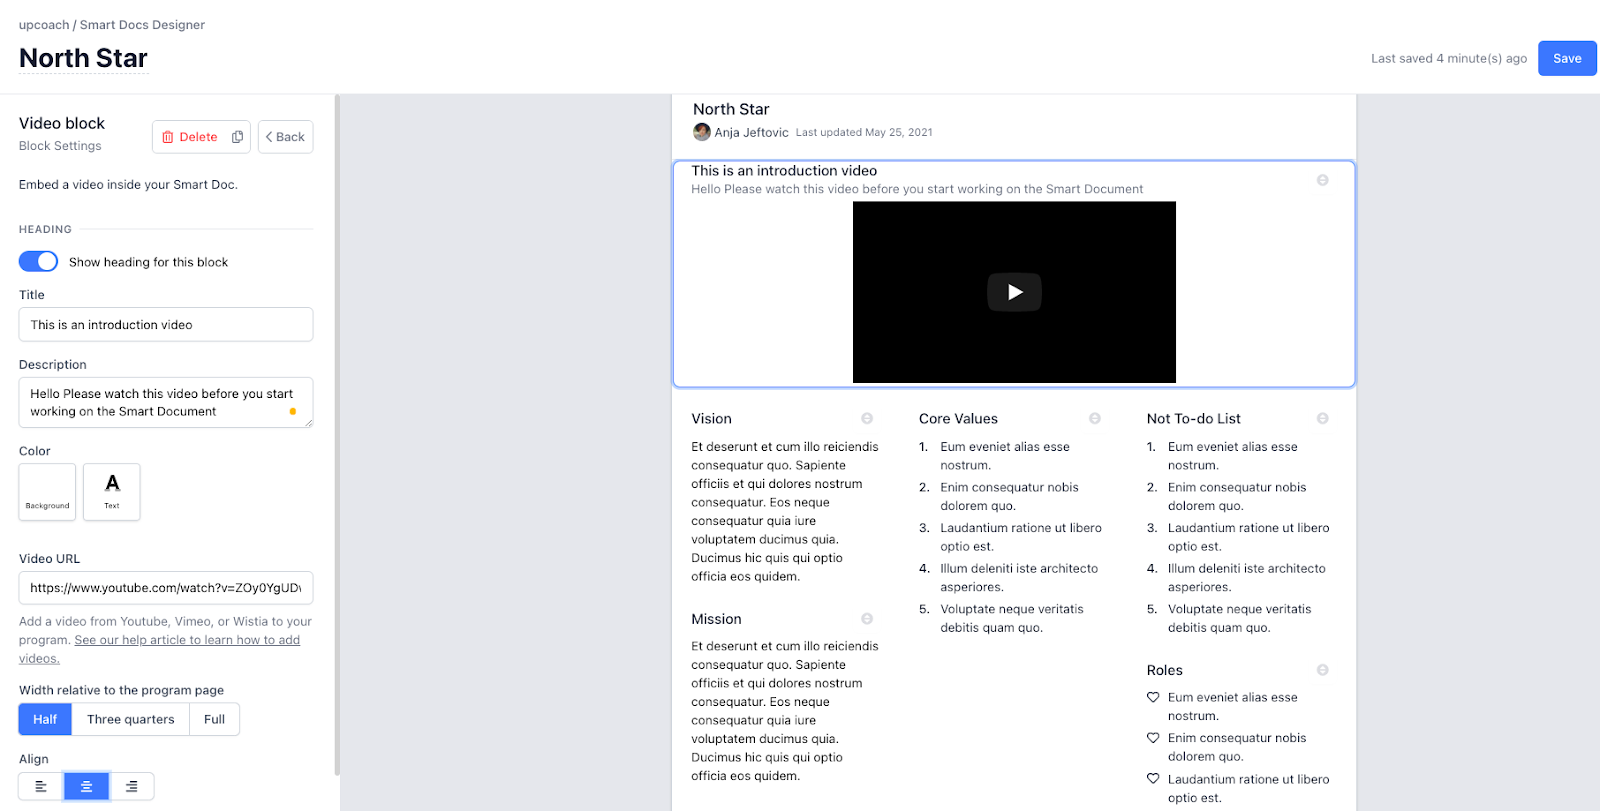Click the heart icon beside Enim consequatur in Roles
Screen dimensions: 1600x811
1153,738
